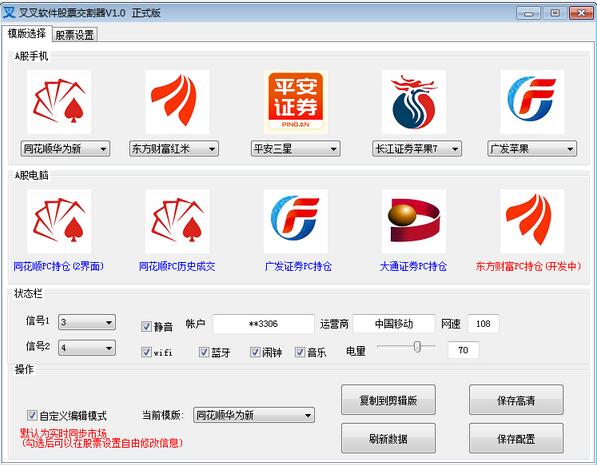This screenshot has height=465, width=597.
Task: Click the icon above 同花顺PC历史成交
Action: click(177, 221)
